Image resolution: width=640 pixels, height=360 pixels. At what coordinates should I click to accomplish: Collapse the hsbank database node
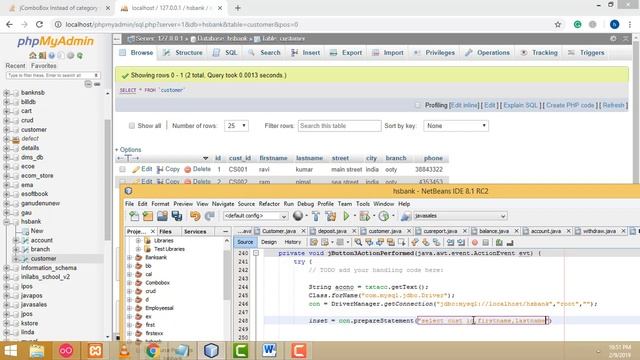coord(6,222)
